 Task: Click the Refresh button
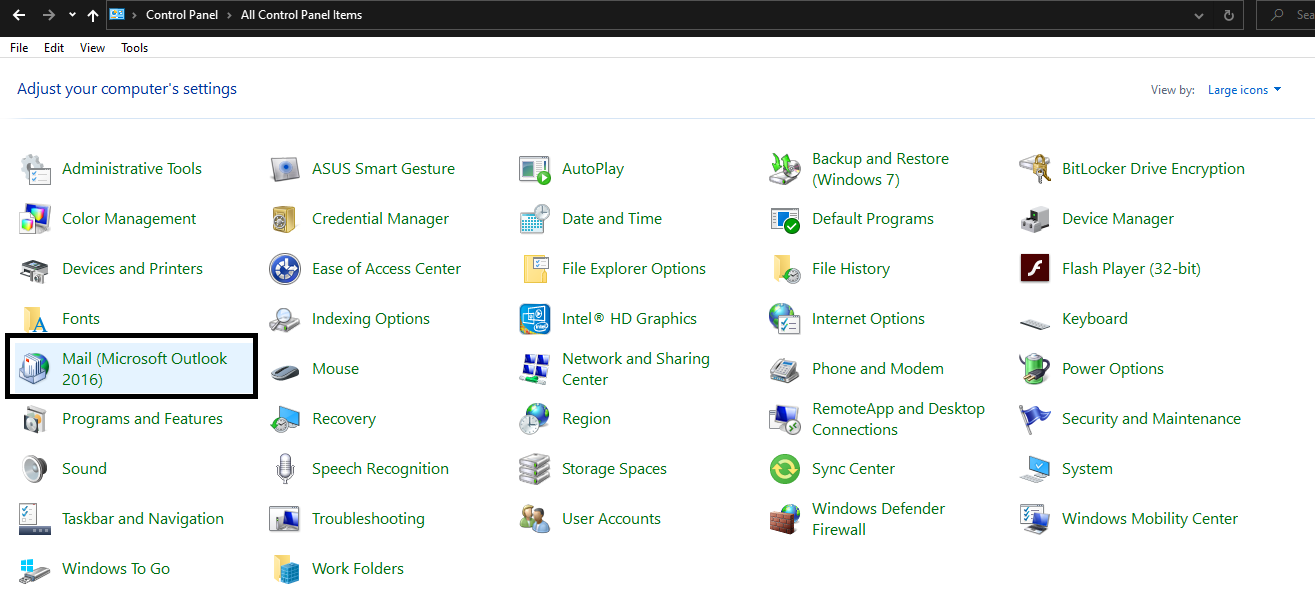click(x=1228, y=14)
